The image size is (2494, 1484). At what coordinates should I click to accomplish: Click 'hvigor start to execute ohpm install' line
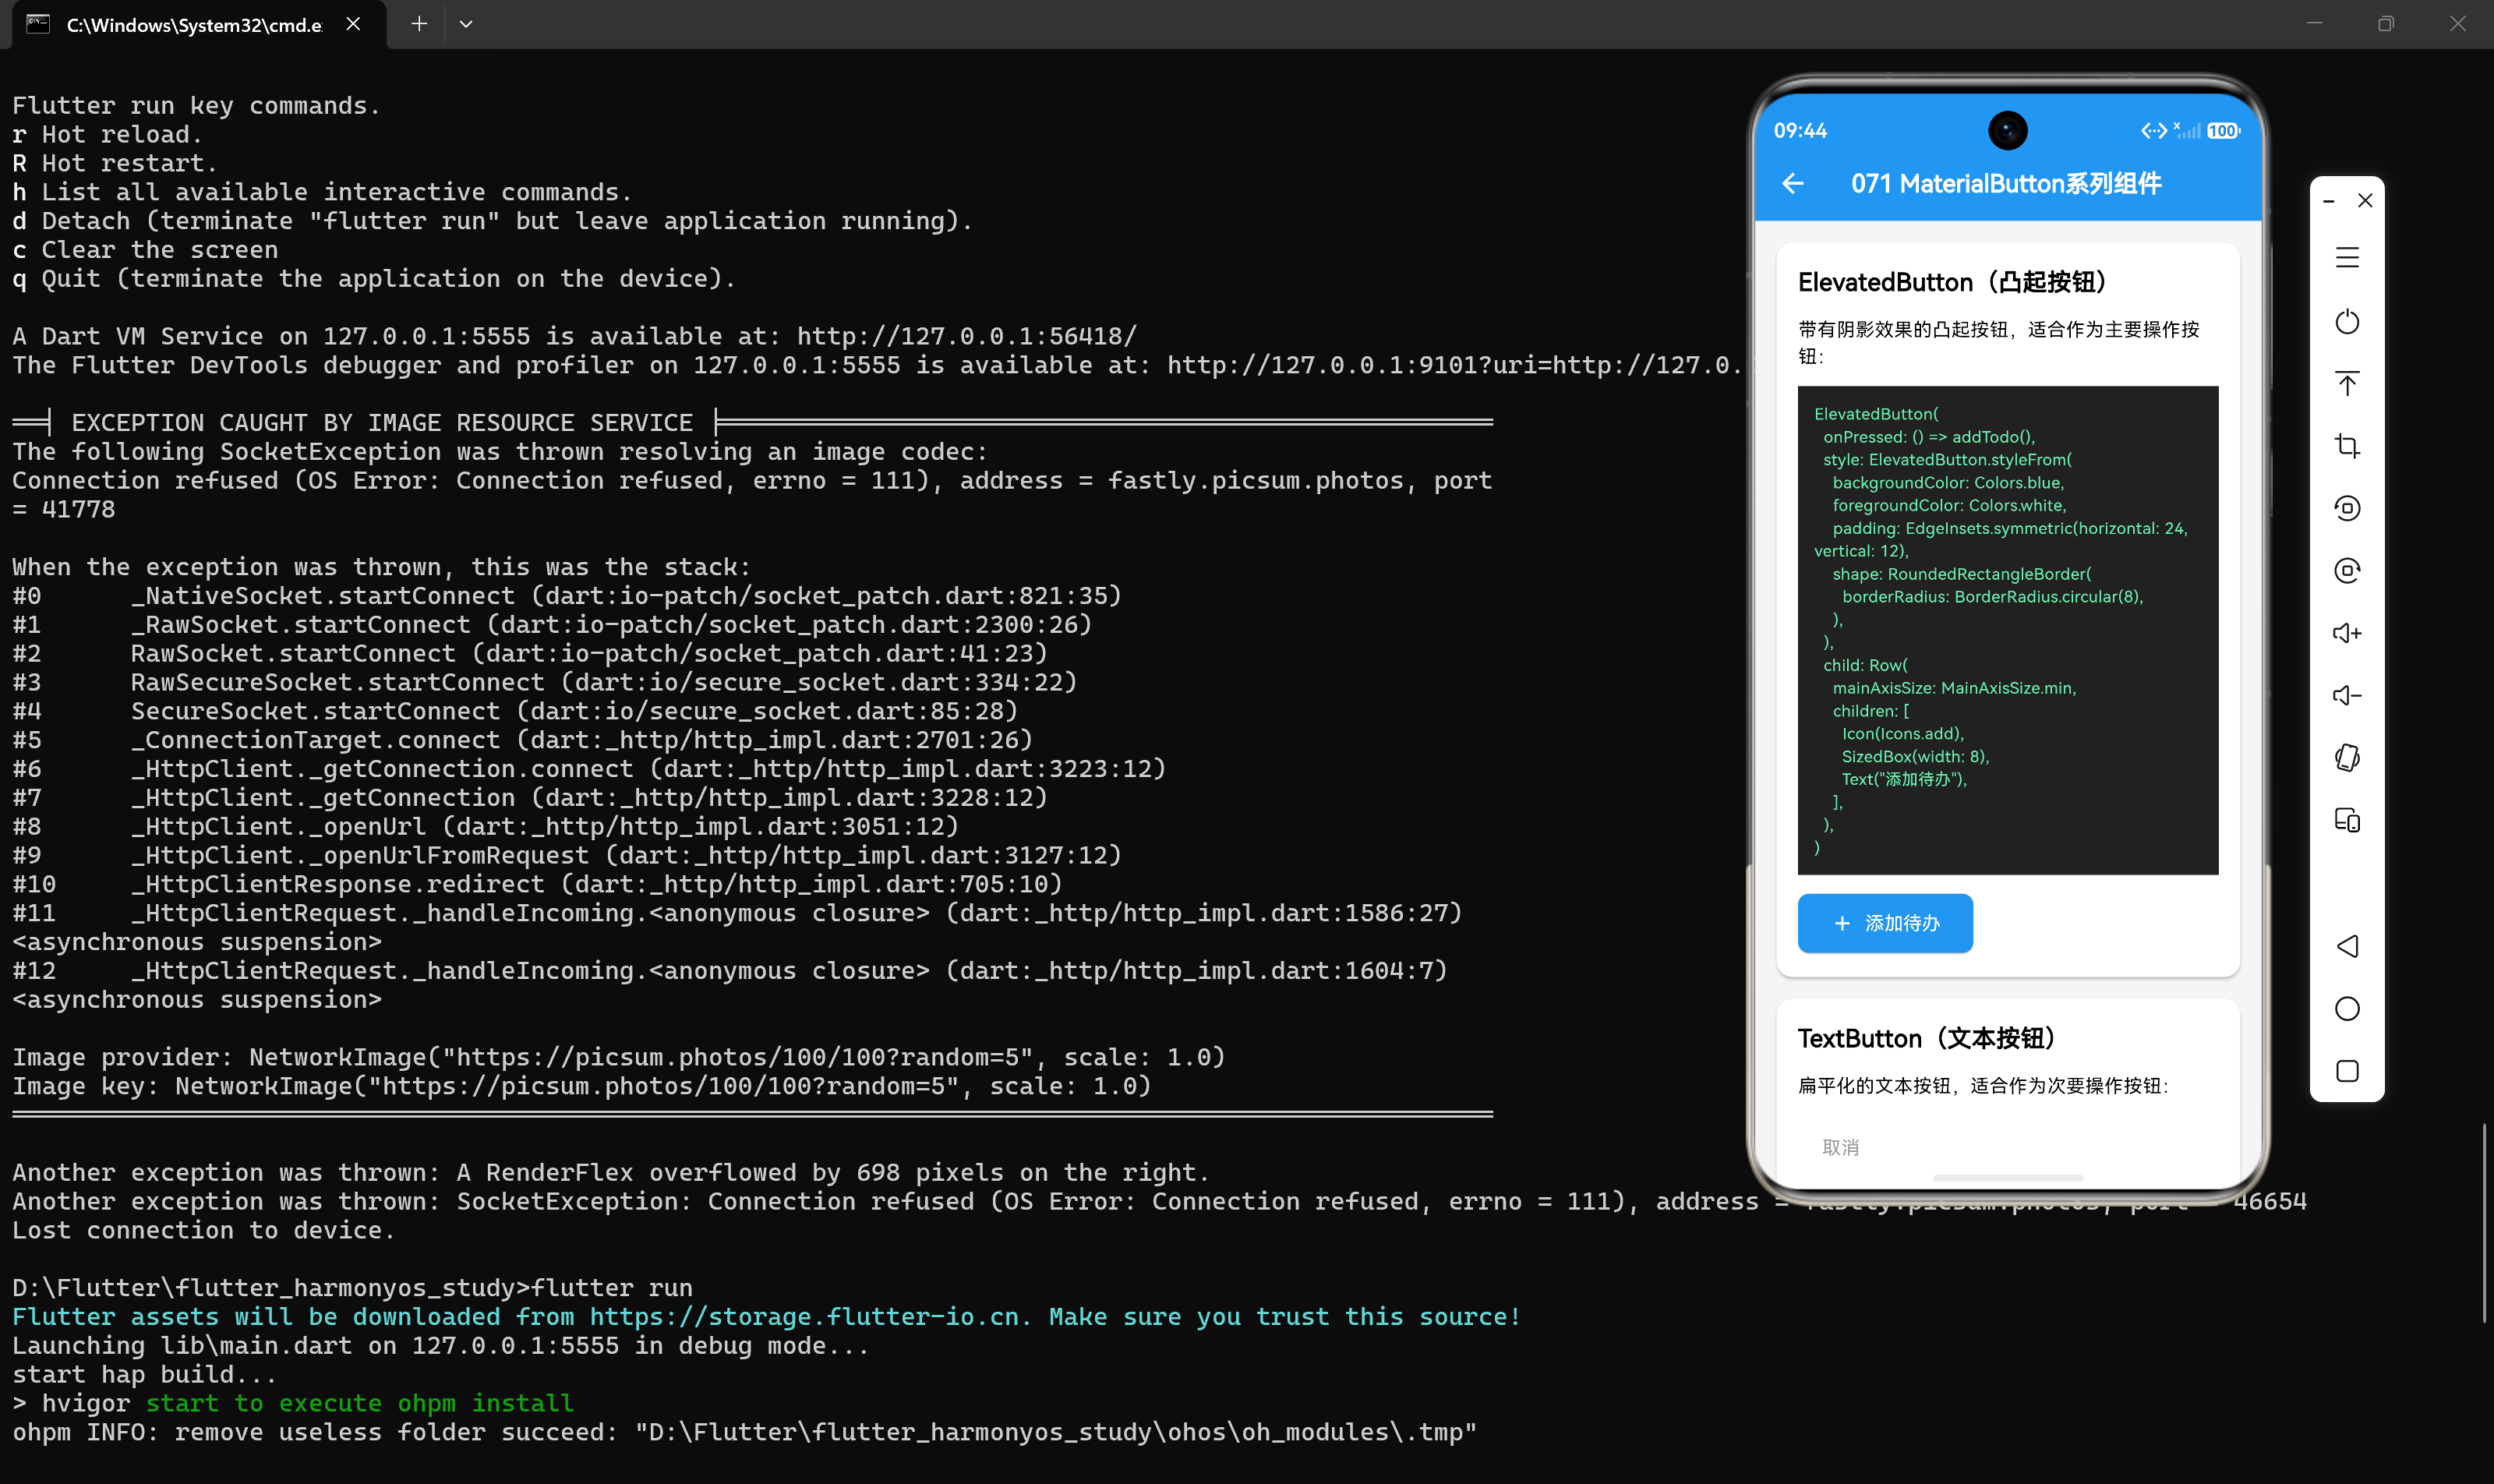tap(293, 1404)
